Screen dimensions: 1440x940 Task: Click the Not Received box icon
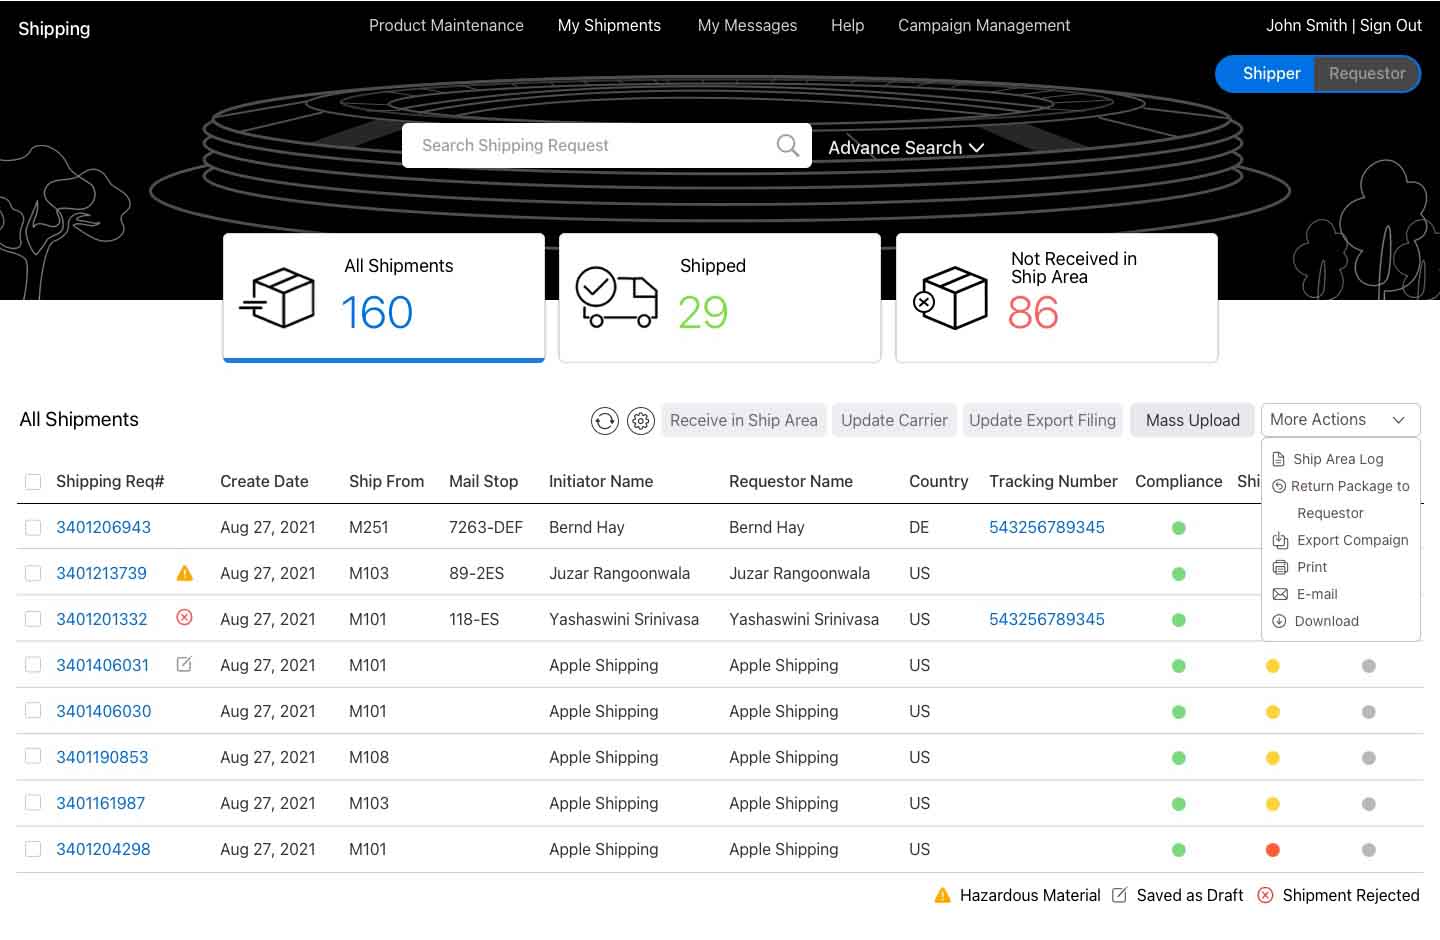[x=951, y=298]
